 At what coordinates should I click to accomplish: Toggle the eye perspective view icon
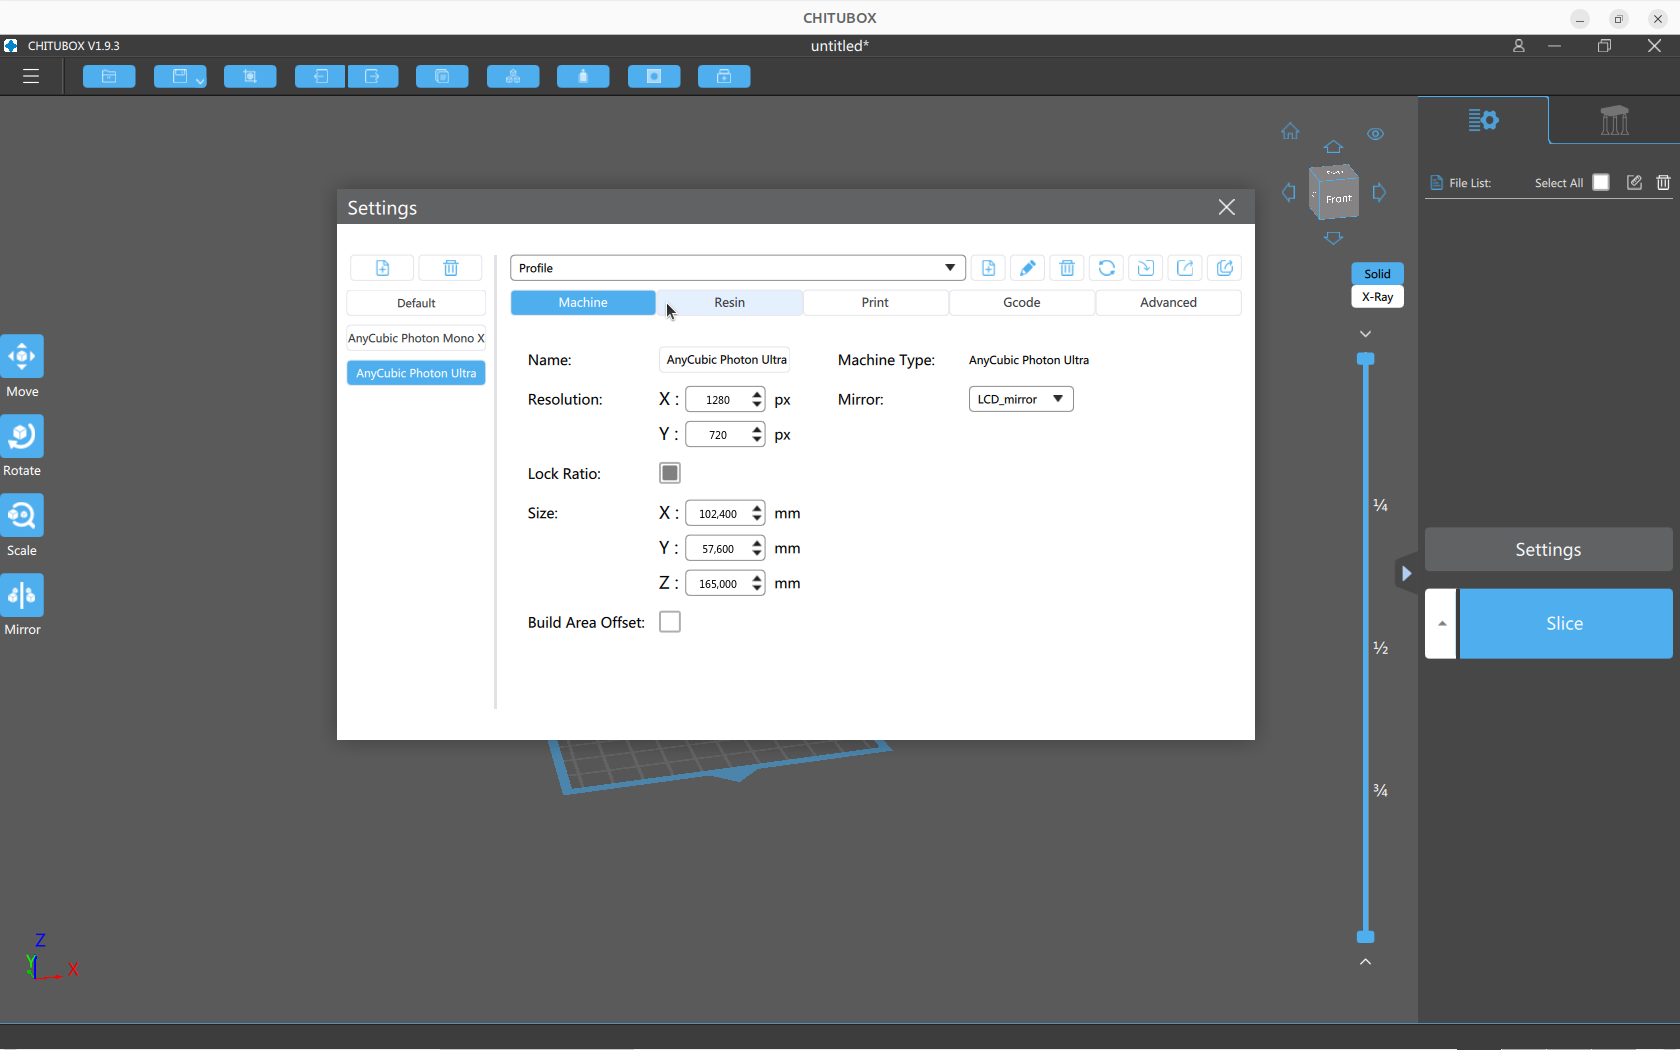pyautogui.click(x=1376, y=134)
